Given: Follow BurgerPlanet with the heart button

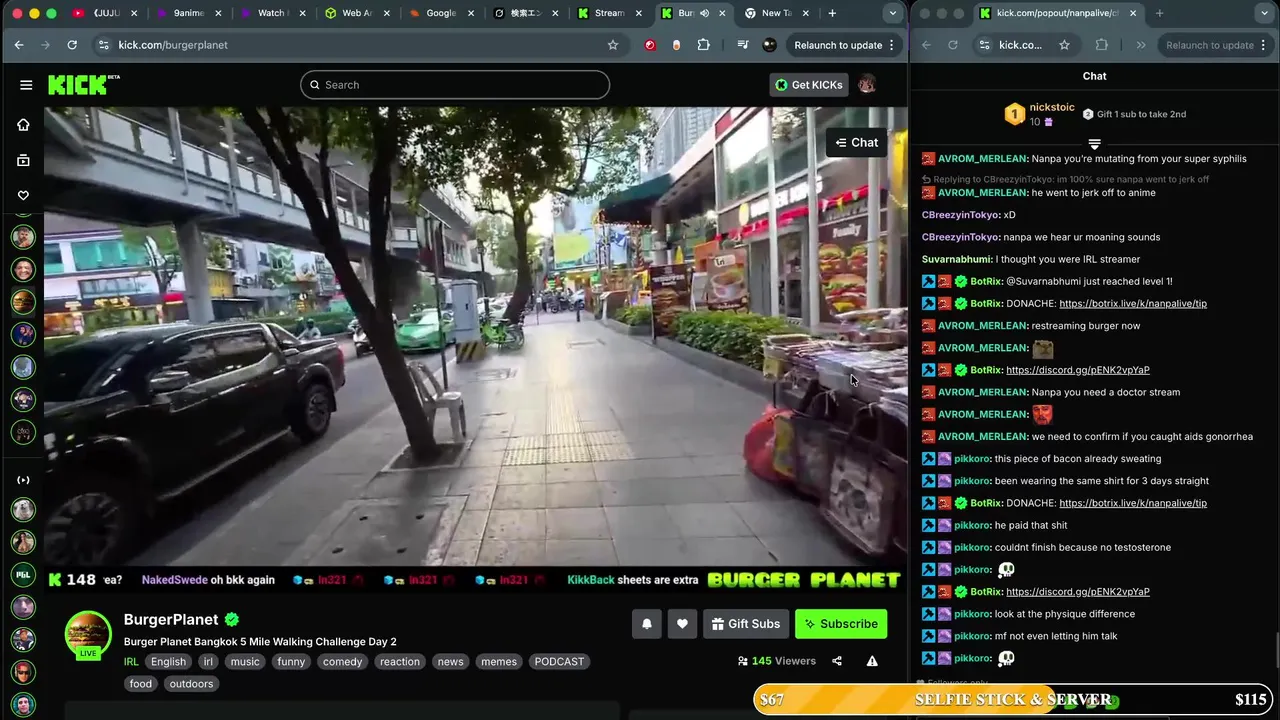Looking at the screenshot, I should [682, 624].
